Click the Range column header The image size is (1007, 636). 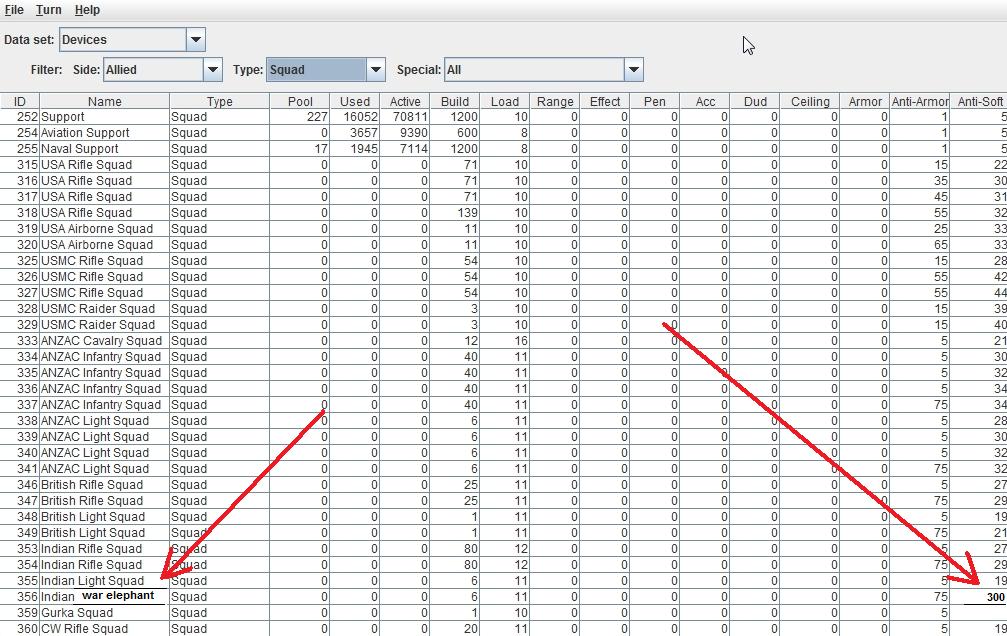point(555,102)
